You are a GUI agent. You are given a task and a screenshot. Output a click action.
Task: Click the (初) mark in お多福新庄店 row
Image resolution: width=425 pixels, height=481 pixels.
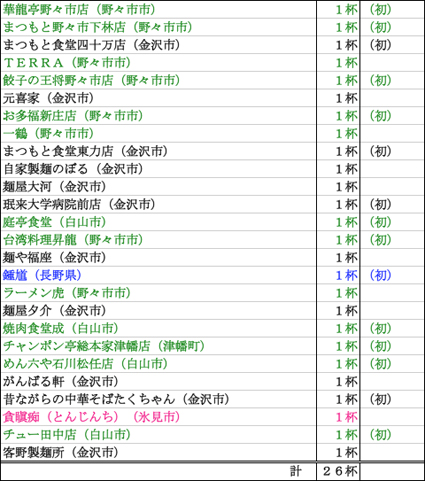click(380, 116)
